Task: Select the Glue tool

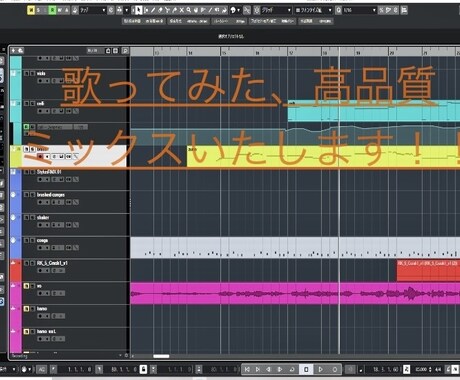Action: click(x=174, y=10)
